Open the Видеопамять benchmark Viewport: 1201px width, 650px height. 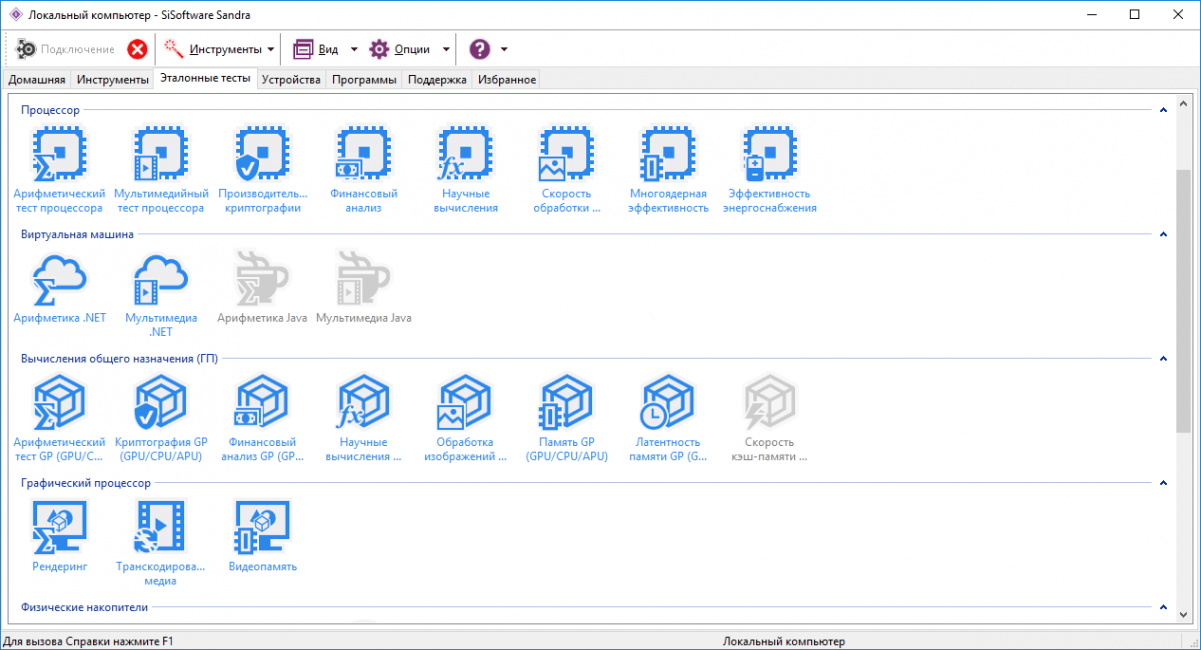260,535
